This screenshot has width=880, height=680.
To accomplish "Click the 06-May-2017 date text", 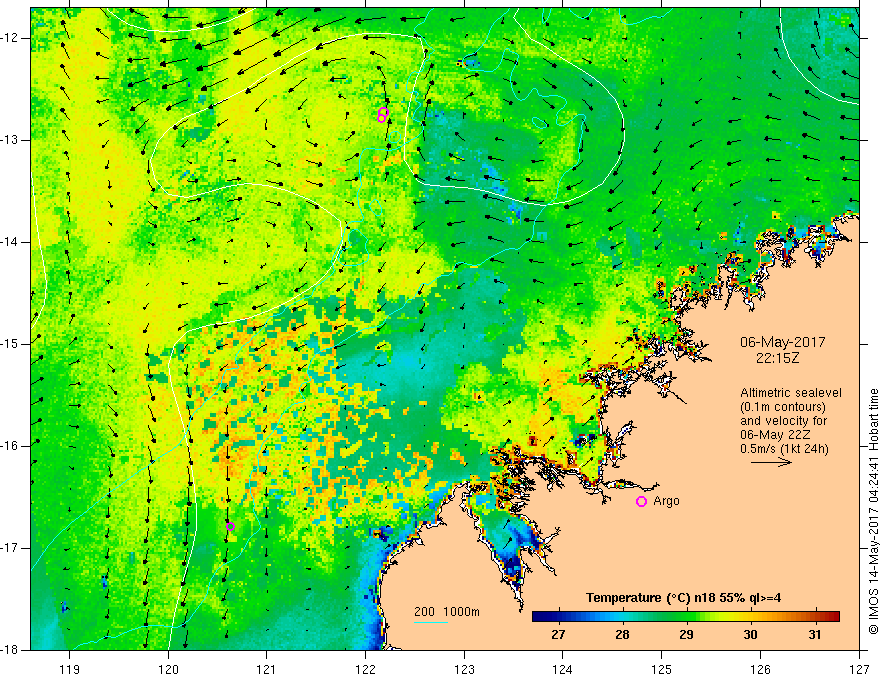I will coord(782,342).
